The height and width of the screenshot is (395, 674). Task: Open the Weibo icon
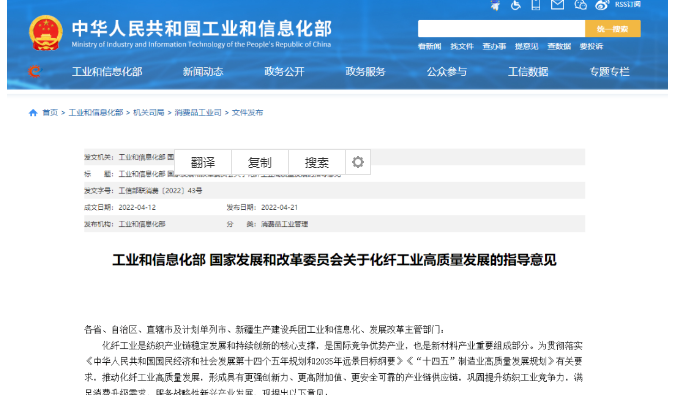pos(602,5)
